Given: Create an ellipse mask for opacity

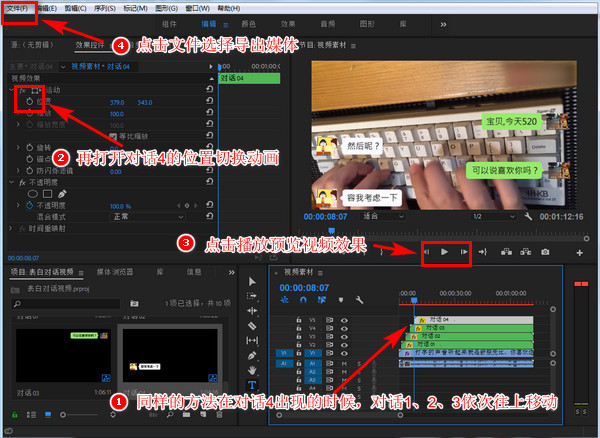Looking at the screenshot, I should [x=33, y=194].
